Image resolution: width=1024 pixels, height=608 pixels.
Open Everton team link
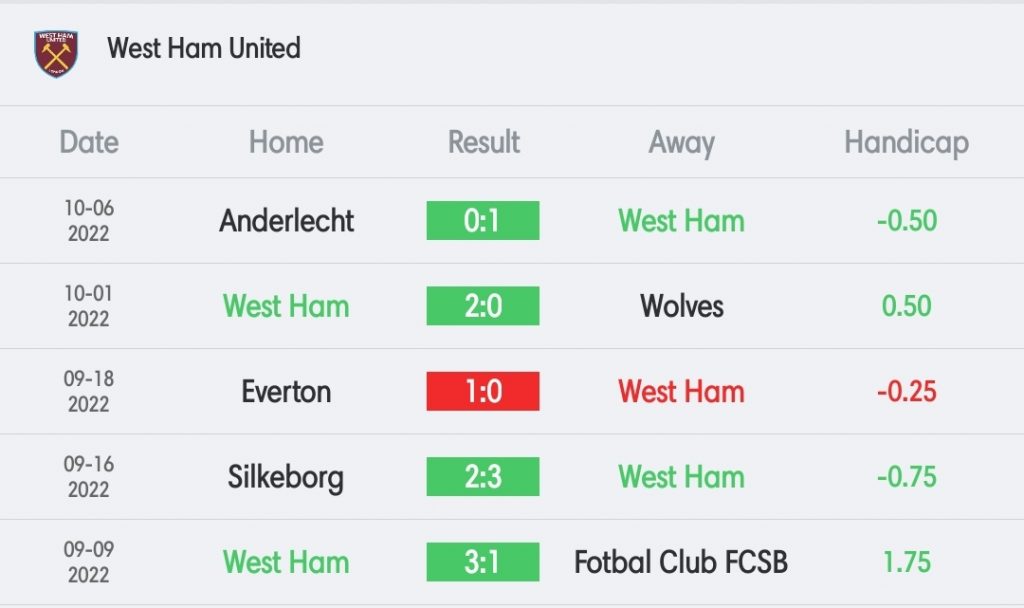click(286, 392)
